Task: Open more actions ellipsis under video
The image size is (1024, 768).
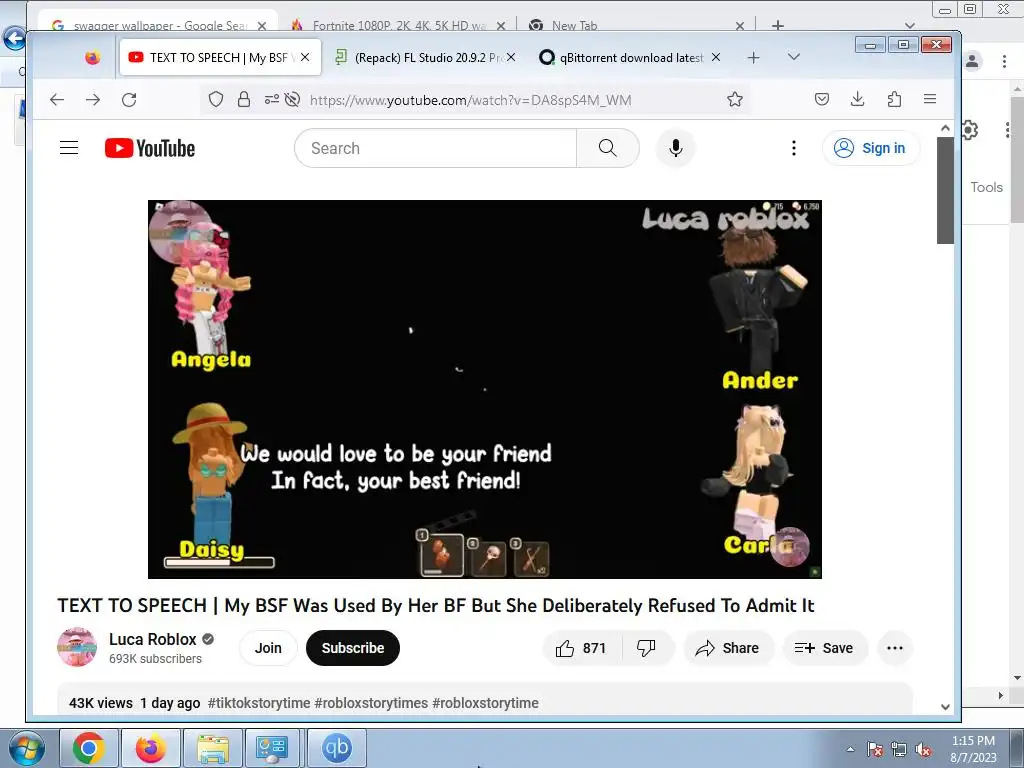Action: 895,648
